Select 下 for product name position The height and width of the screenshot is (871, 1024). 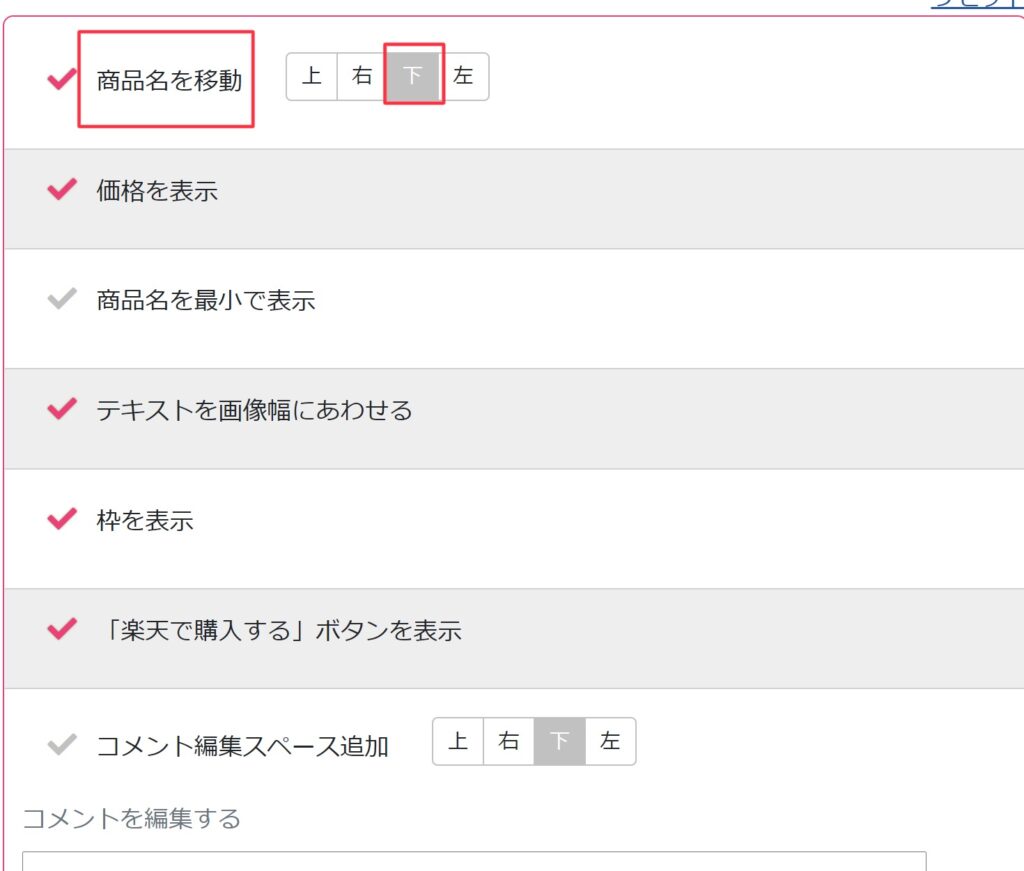tap(413, 76)
